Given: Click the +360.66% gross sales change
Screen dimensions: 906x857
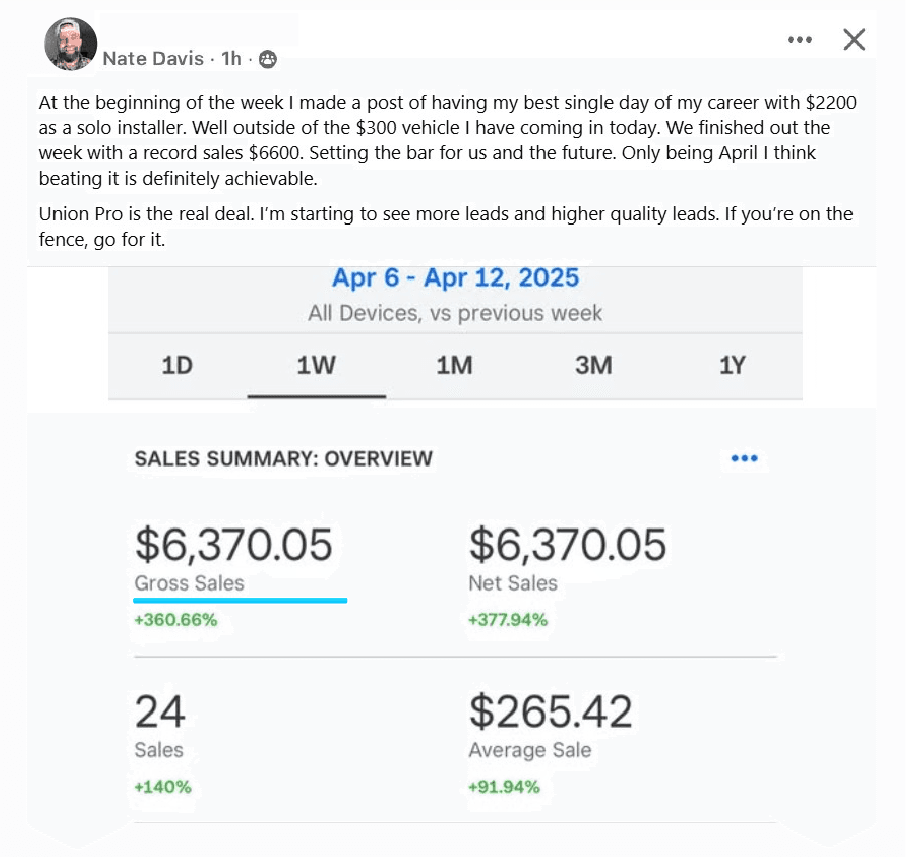Looking at the screenshot, I should tap(176, 620).
